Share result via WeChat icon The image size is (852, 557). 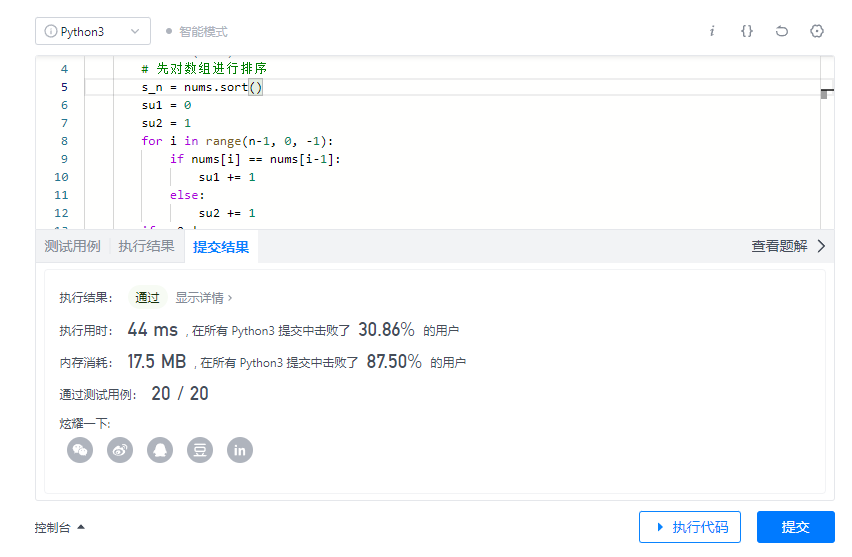80,450
